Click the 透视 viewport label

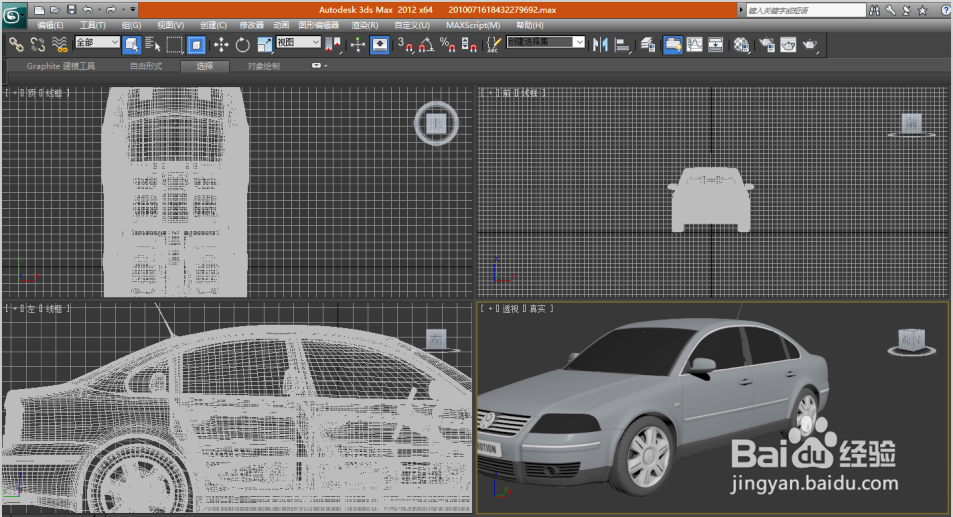[510, 309]
